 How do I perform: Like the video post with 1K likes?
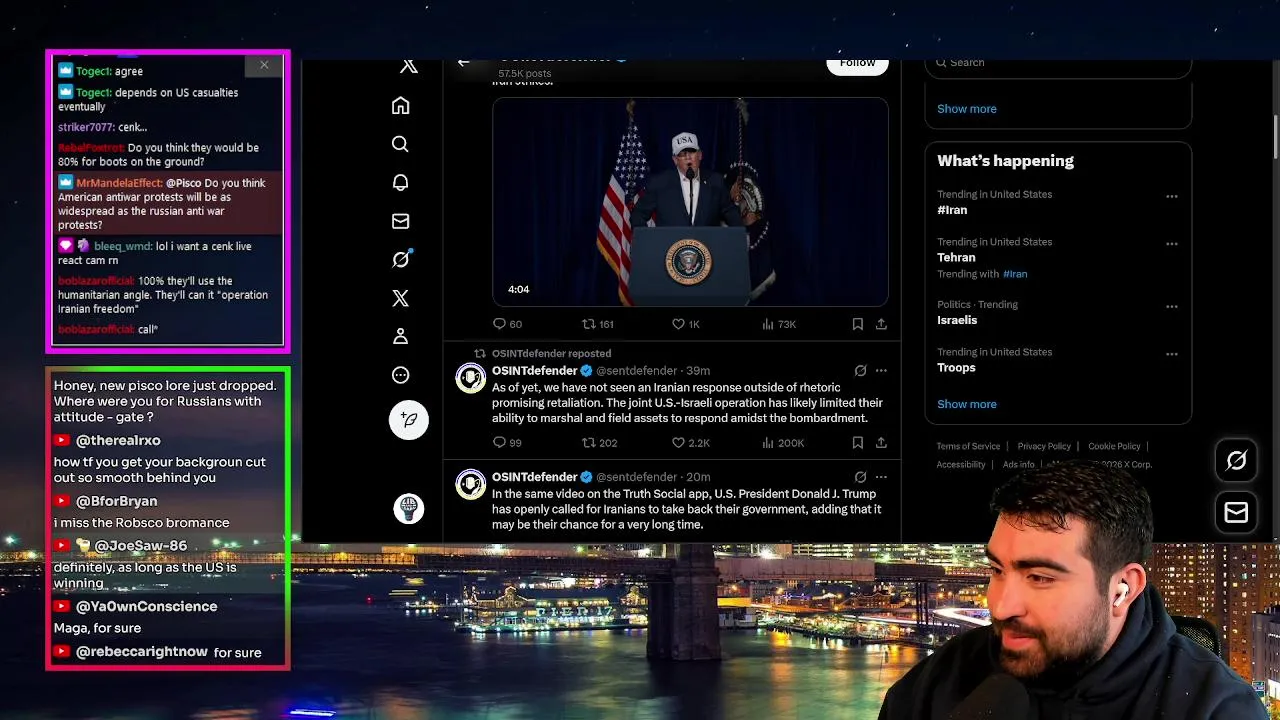click(x=686, y=324)
